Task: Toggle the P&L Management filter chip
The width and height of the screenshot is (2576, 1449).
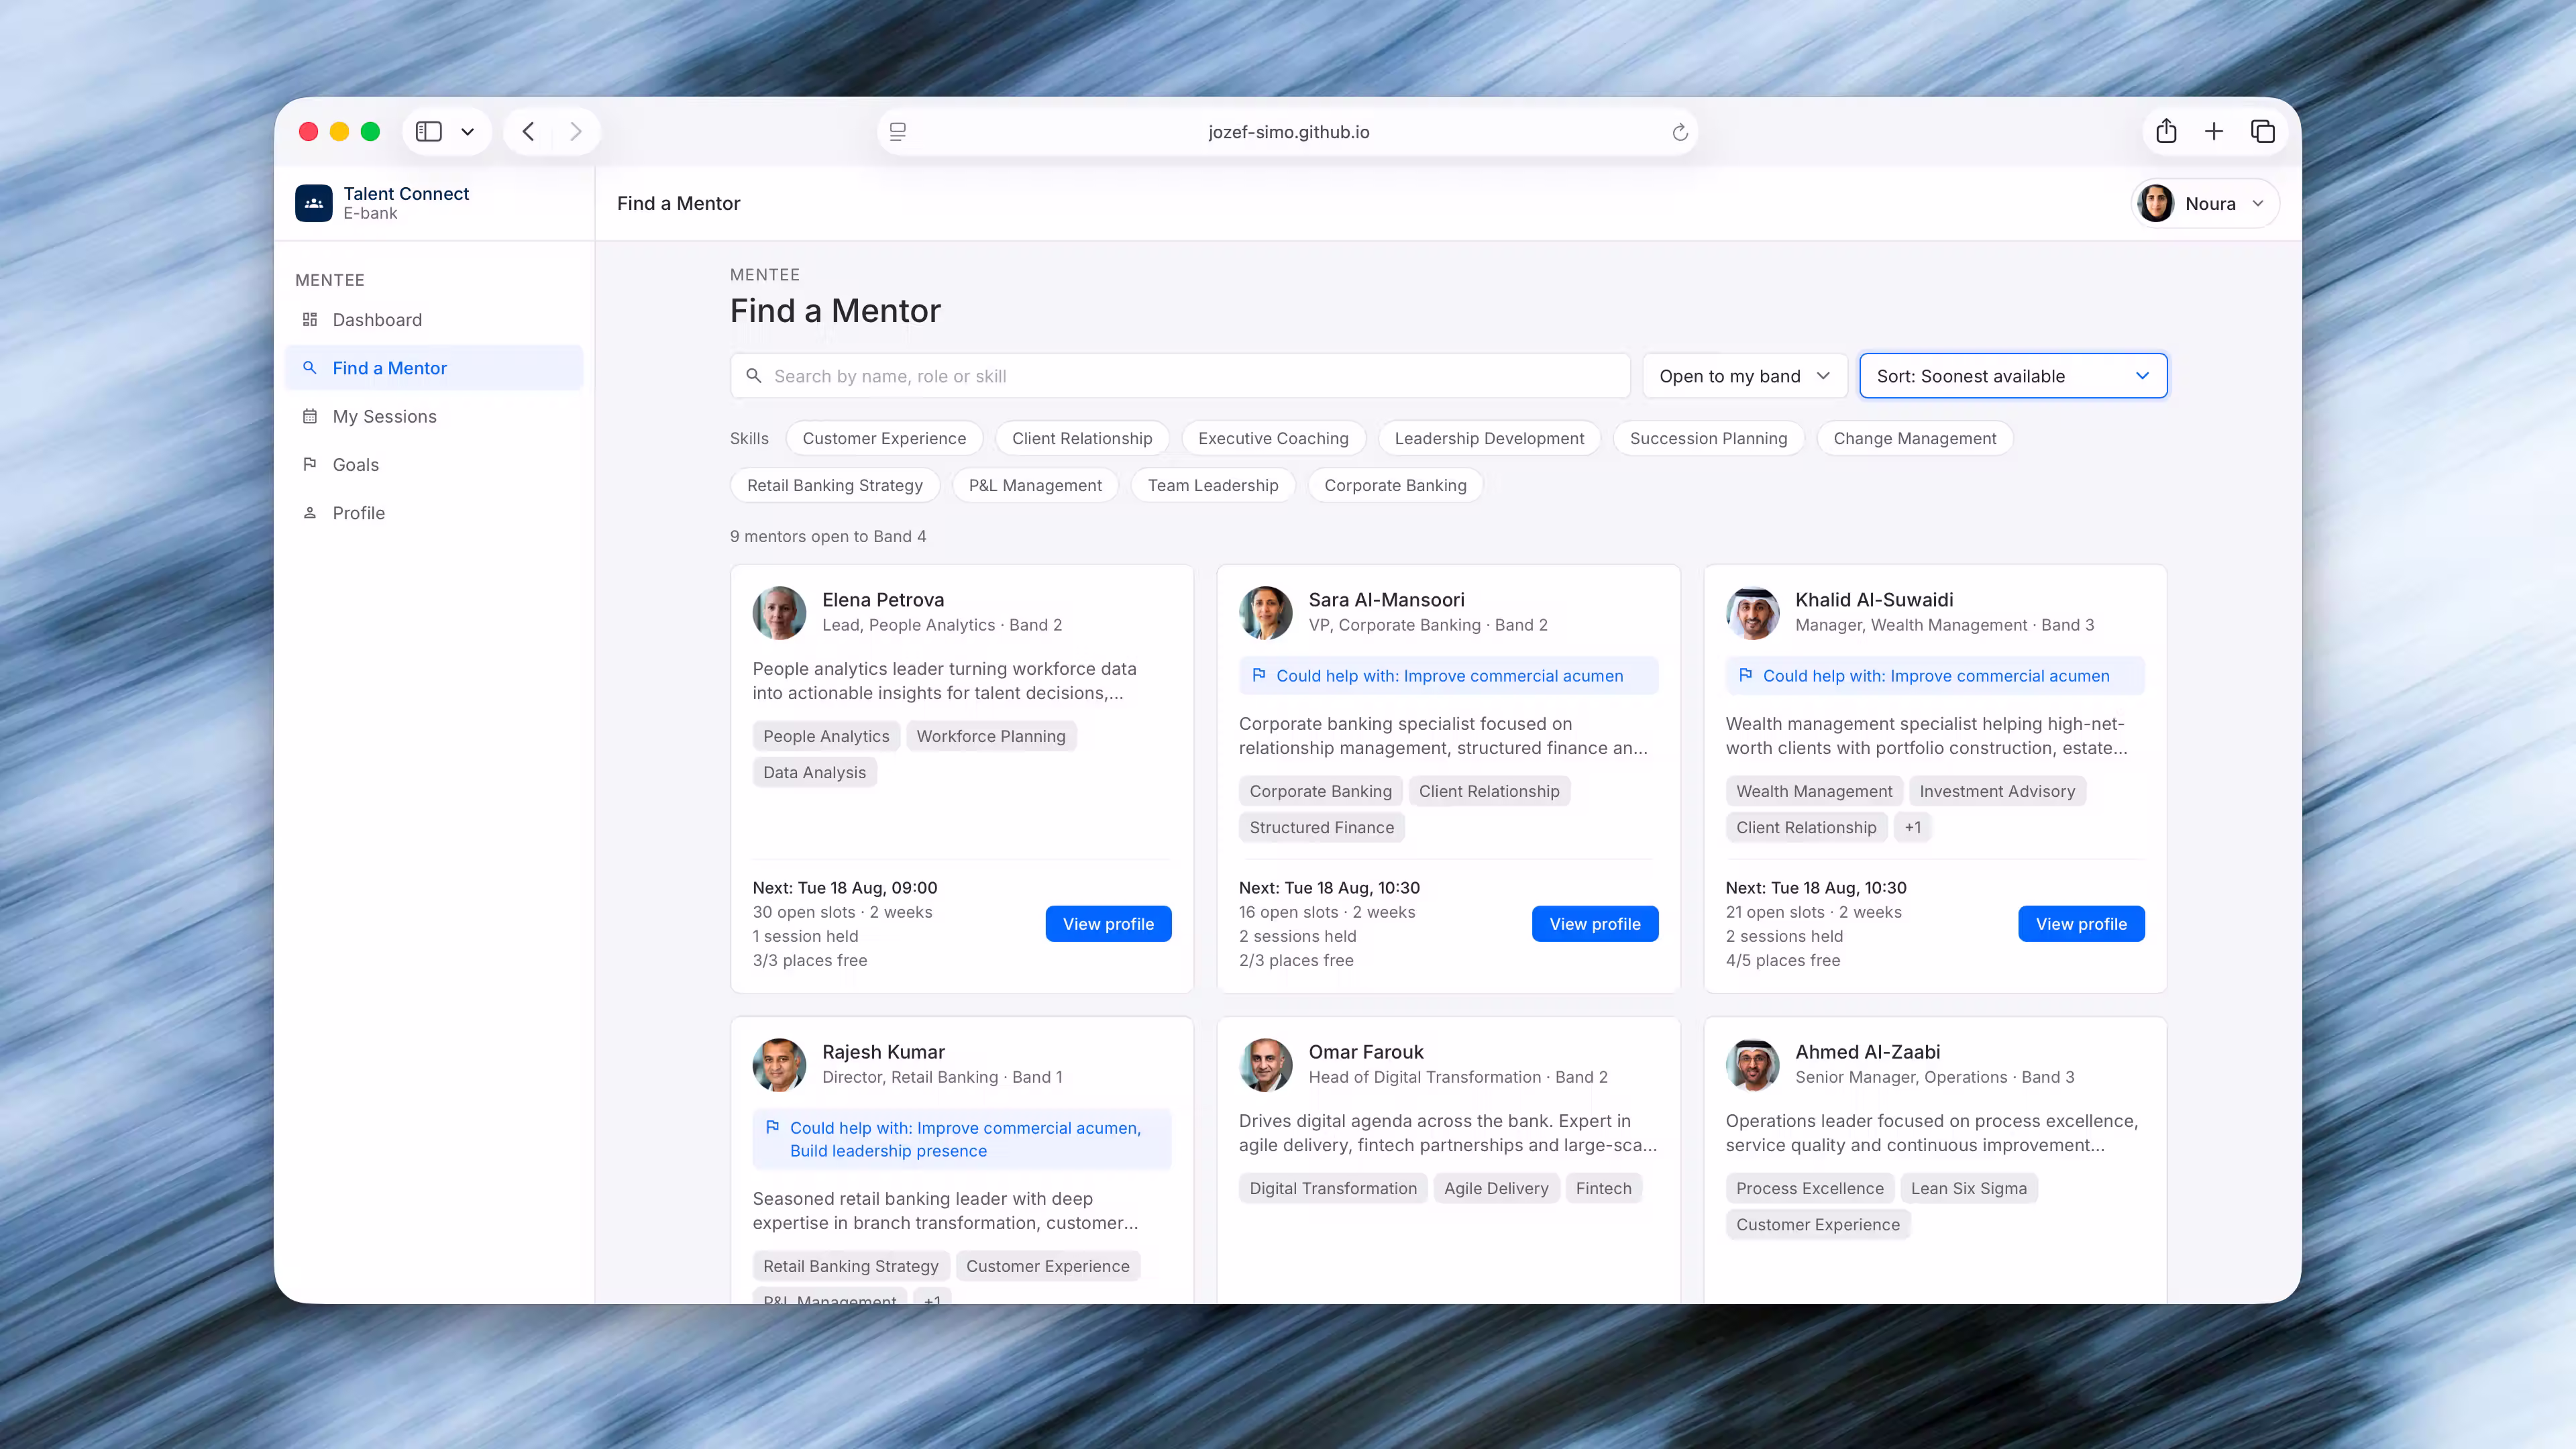Action: pyautogui.click(x=1035, y=485)
